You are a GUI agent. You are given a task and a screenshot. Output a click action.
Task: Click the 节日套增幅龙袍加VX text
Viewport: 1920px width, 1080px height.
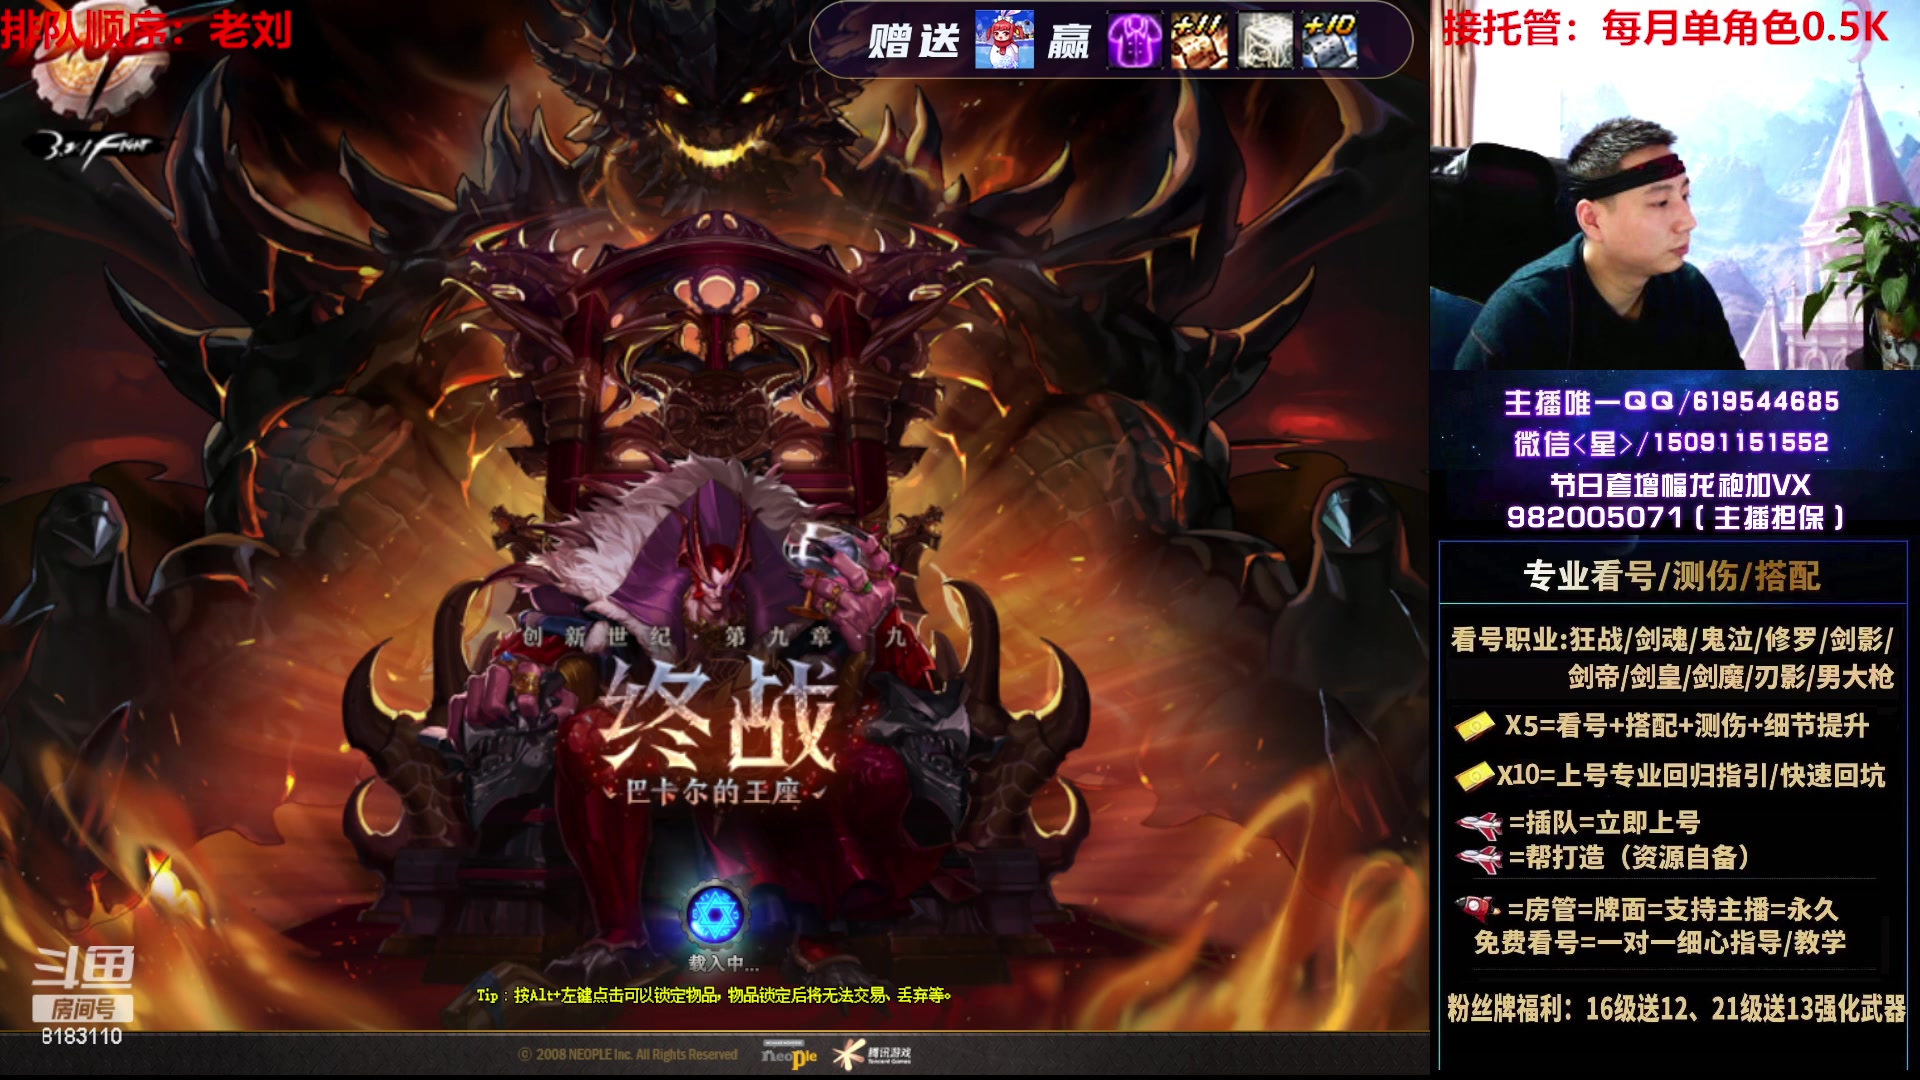coord(1680,485)
